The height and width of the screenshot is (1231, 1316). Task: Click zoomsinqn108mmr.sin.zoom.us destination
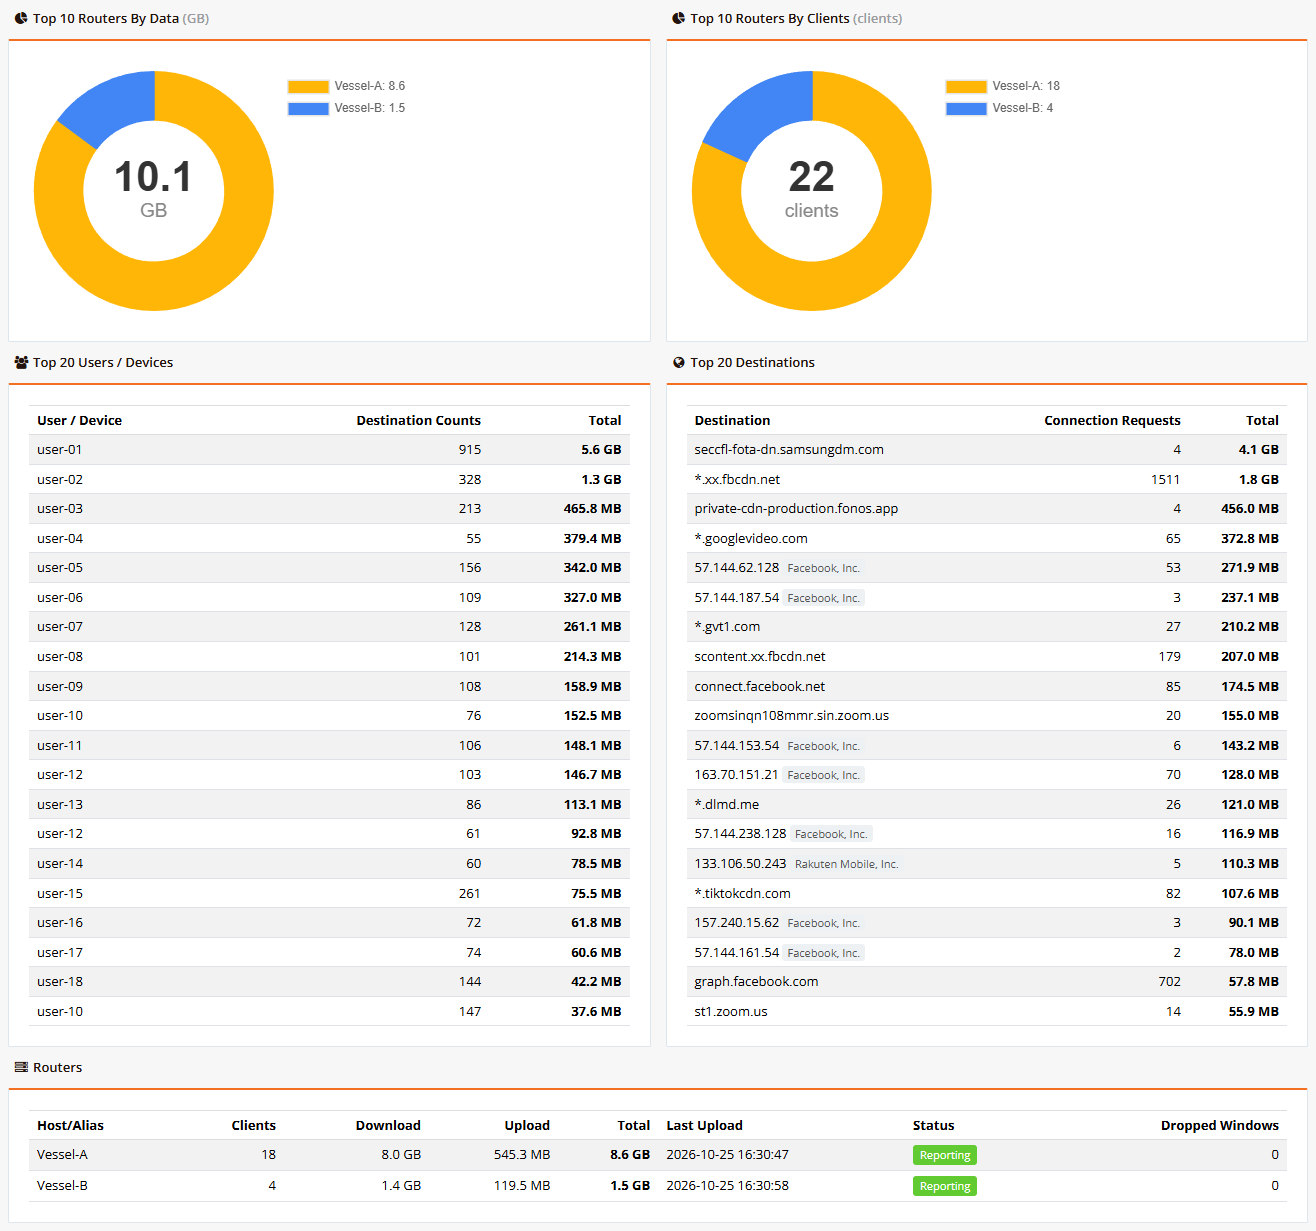coord(791,716)
